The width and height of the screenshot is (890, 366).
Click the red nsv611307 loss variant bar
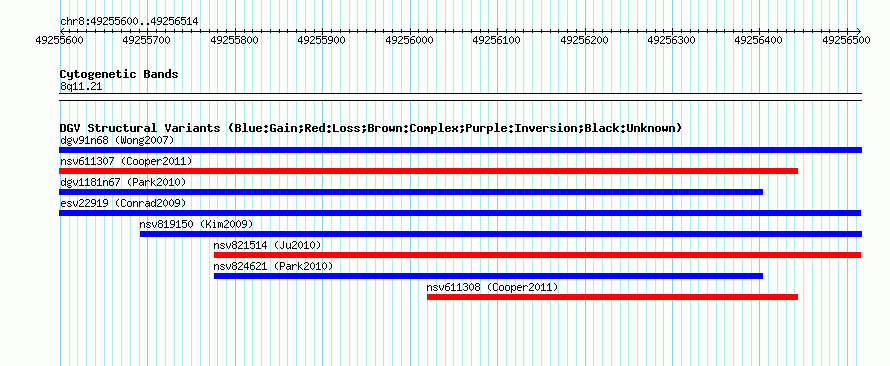click(429, 171)
